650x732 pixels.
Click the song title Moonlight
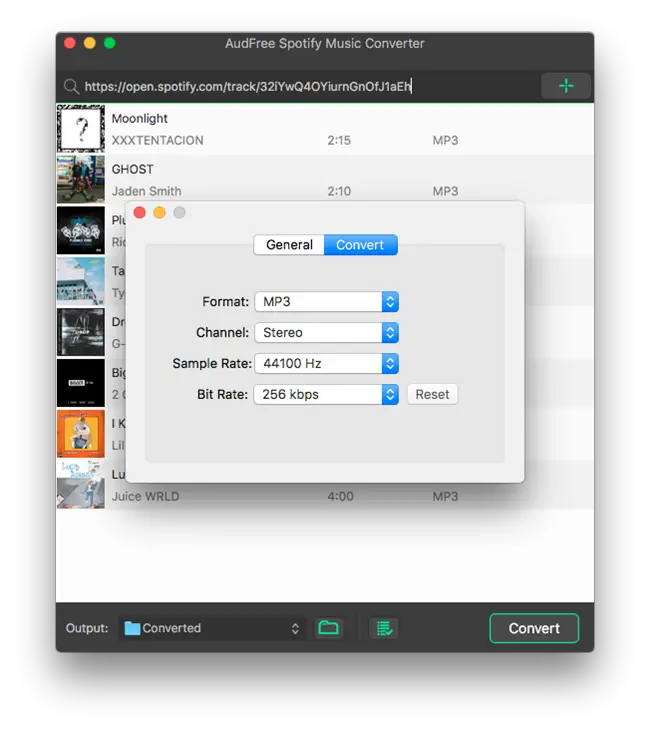pyautogui.click(x=139, y=119)
